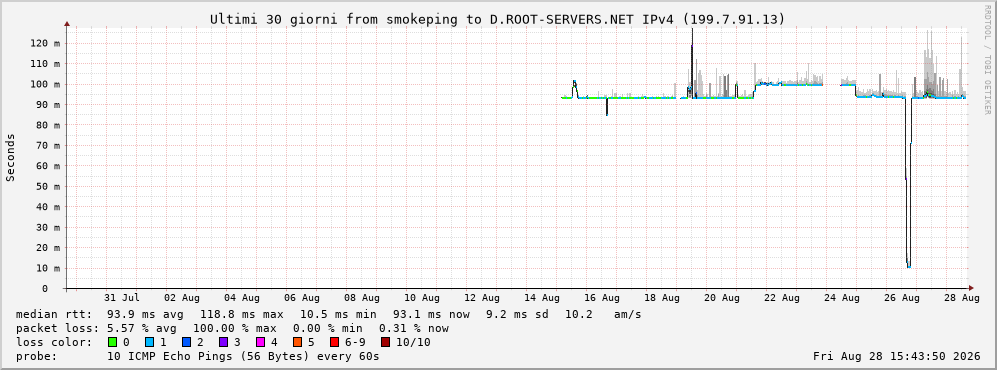Click the blue loss color 2 swatch
The width and height of the screenshot is (997, 370).
coord(187,343)
